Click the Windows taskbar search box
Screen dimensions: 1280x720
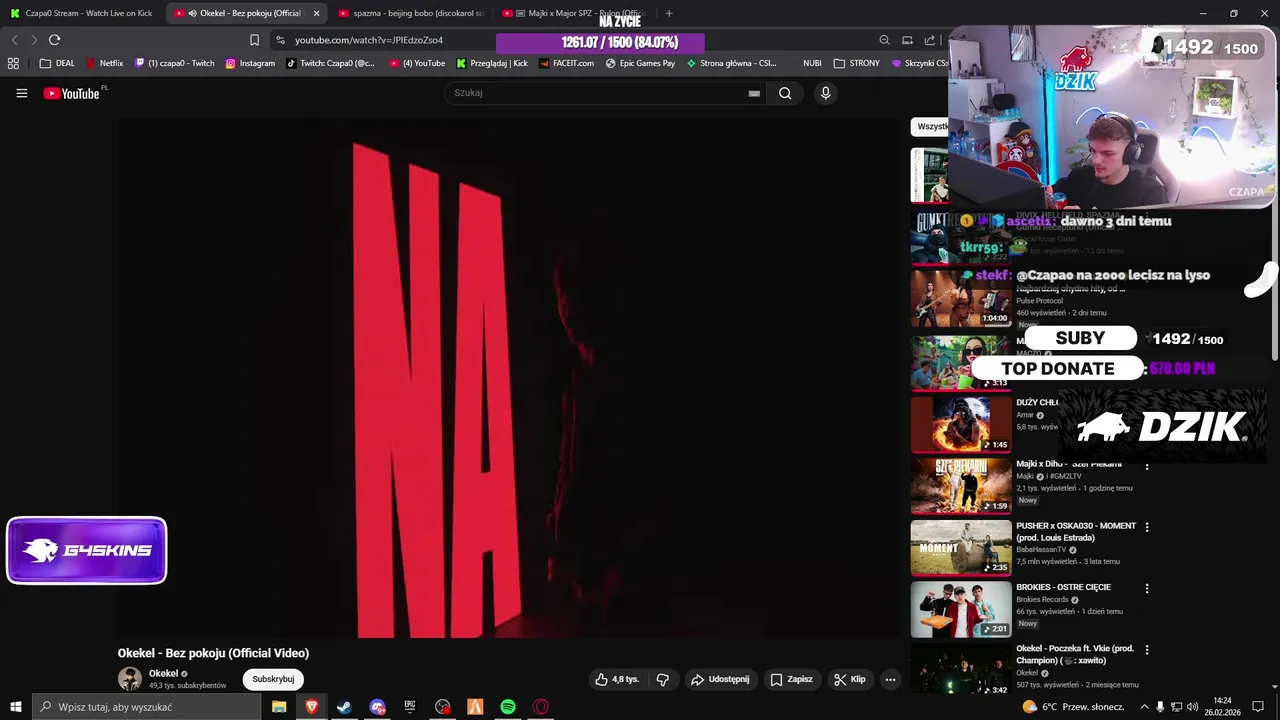coord(147,707)
